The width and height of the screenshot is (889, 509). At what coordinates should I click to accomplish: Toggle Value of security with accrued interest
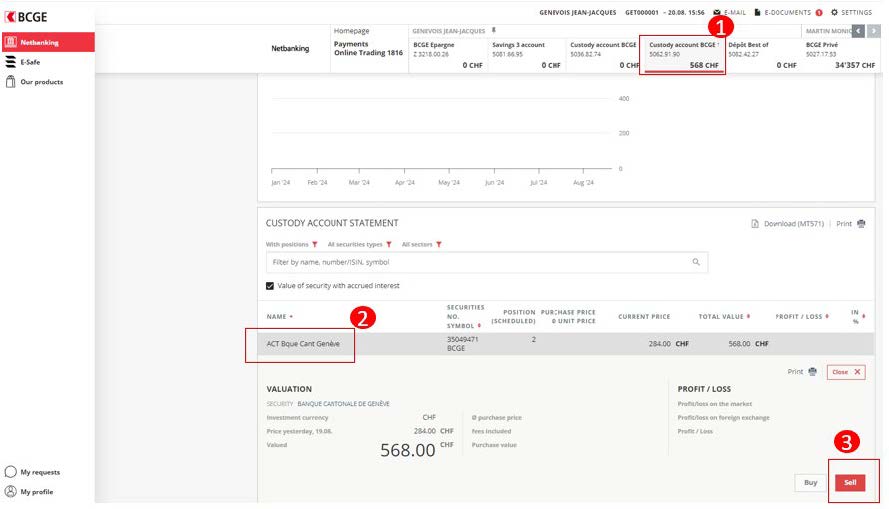click(x=270, y=286)
